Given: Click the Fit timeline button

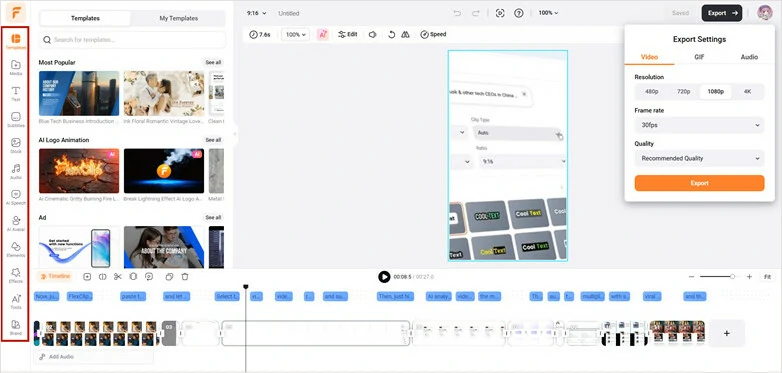Looking at the screenshot, I should click(x=767, y=277).
